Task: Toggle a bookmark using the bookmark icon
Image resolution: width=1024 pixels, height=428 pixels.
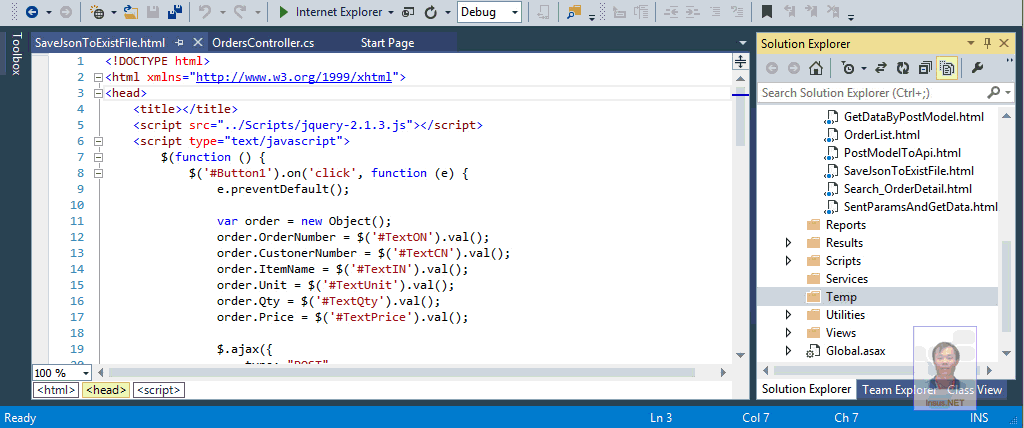Action: (767, 12)
